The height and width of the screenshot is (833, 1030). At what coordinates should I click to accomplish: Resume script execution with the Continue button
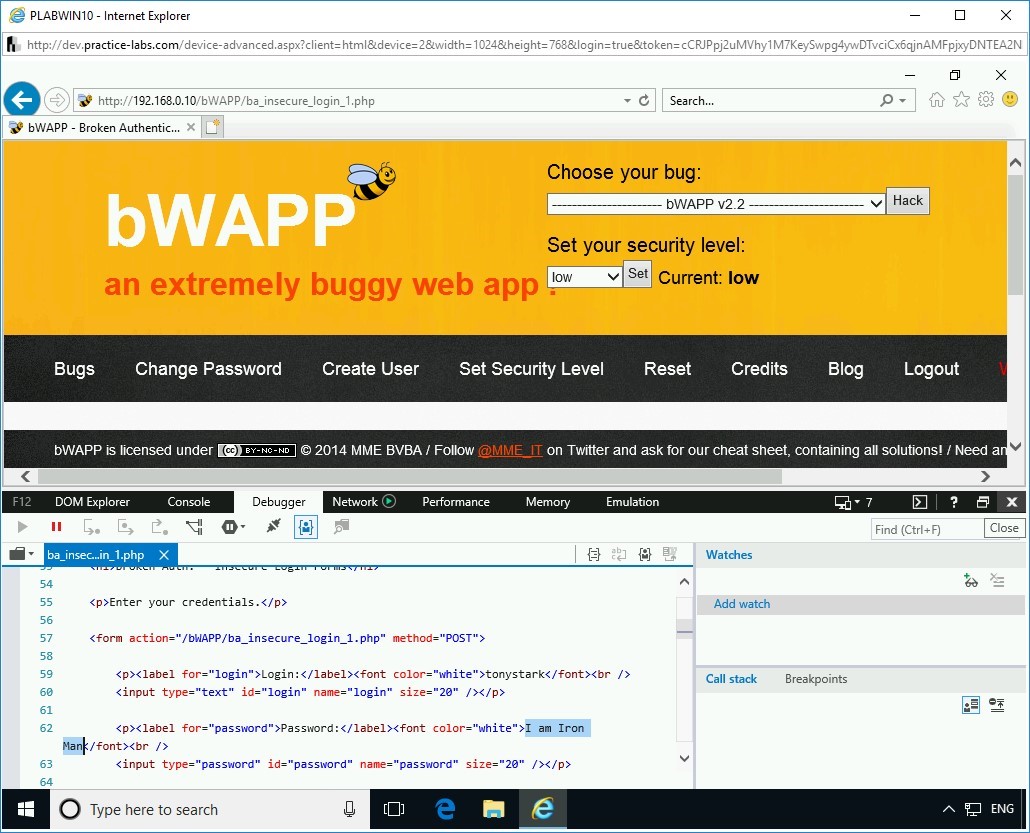pos(22,527)
